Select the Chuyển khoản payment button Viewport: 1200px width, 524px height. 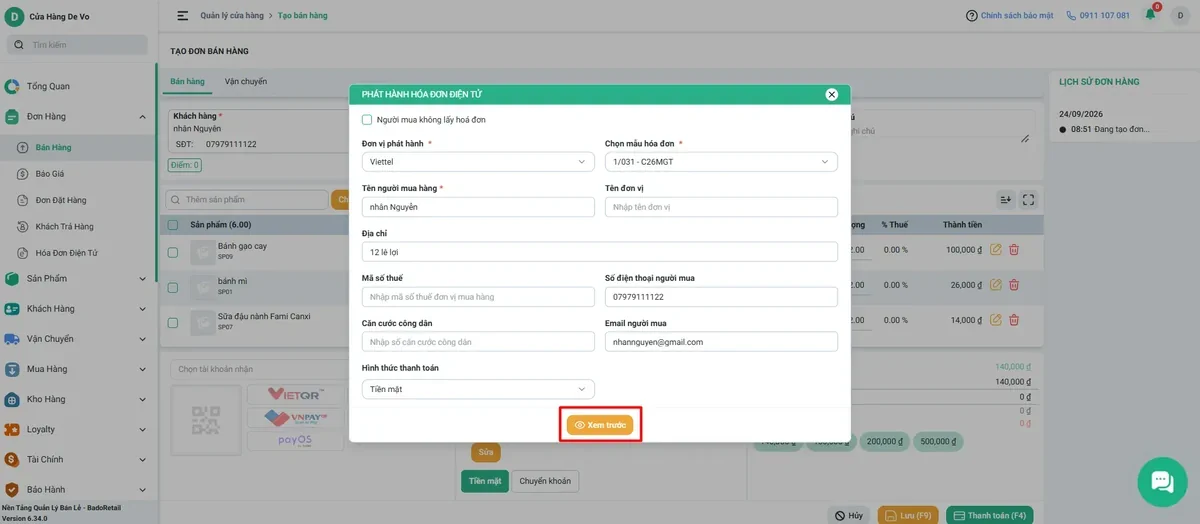[545, 481]
